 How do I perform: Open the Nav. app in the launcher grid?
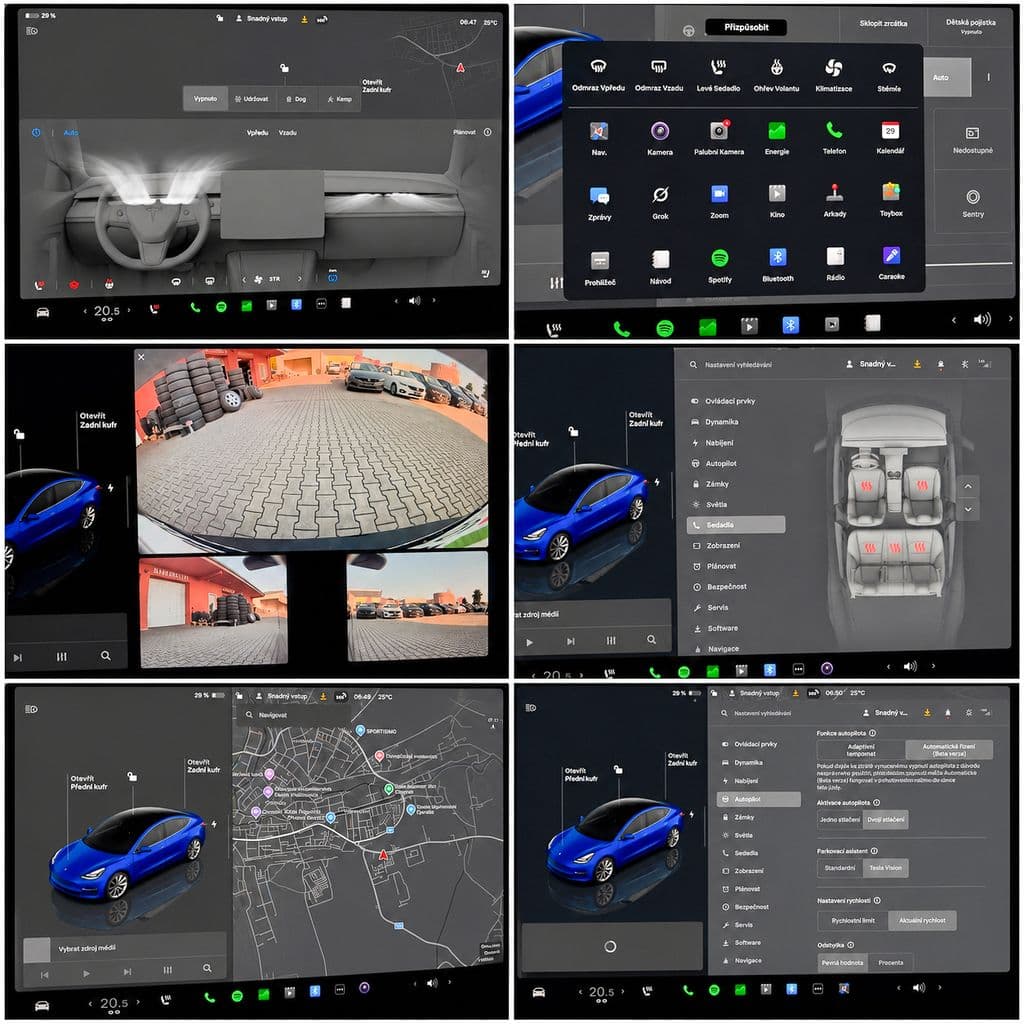[x=599, y=138]
